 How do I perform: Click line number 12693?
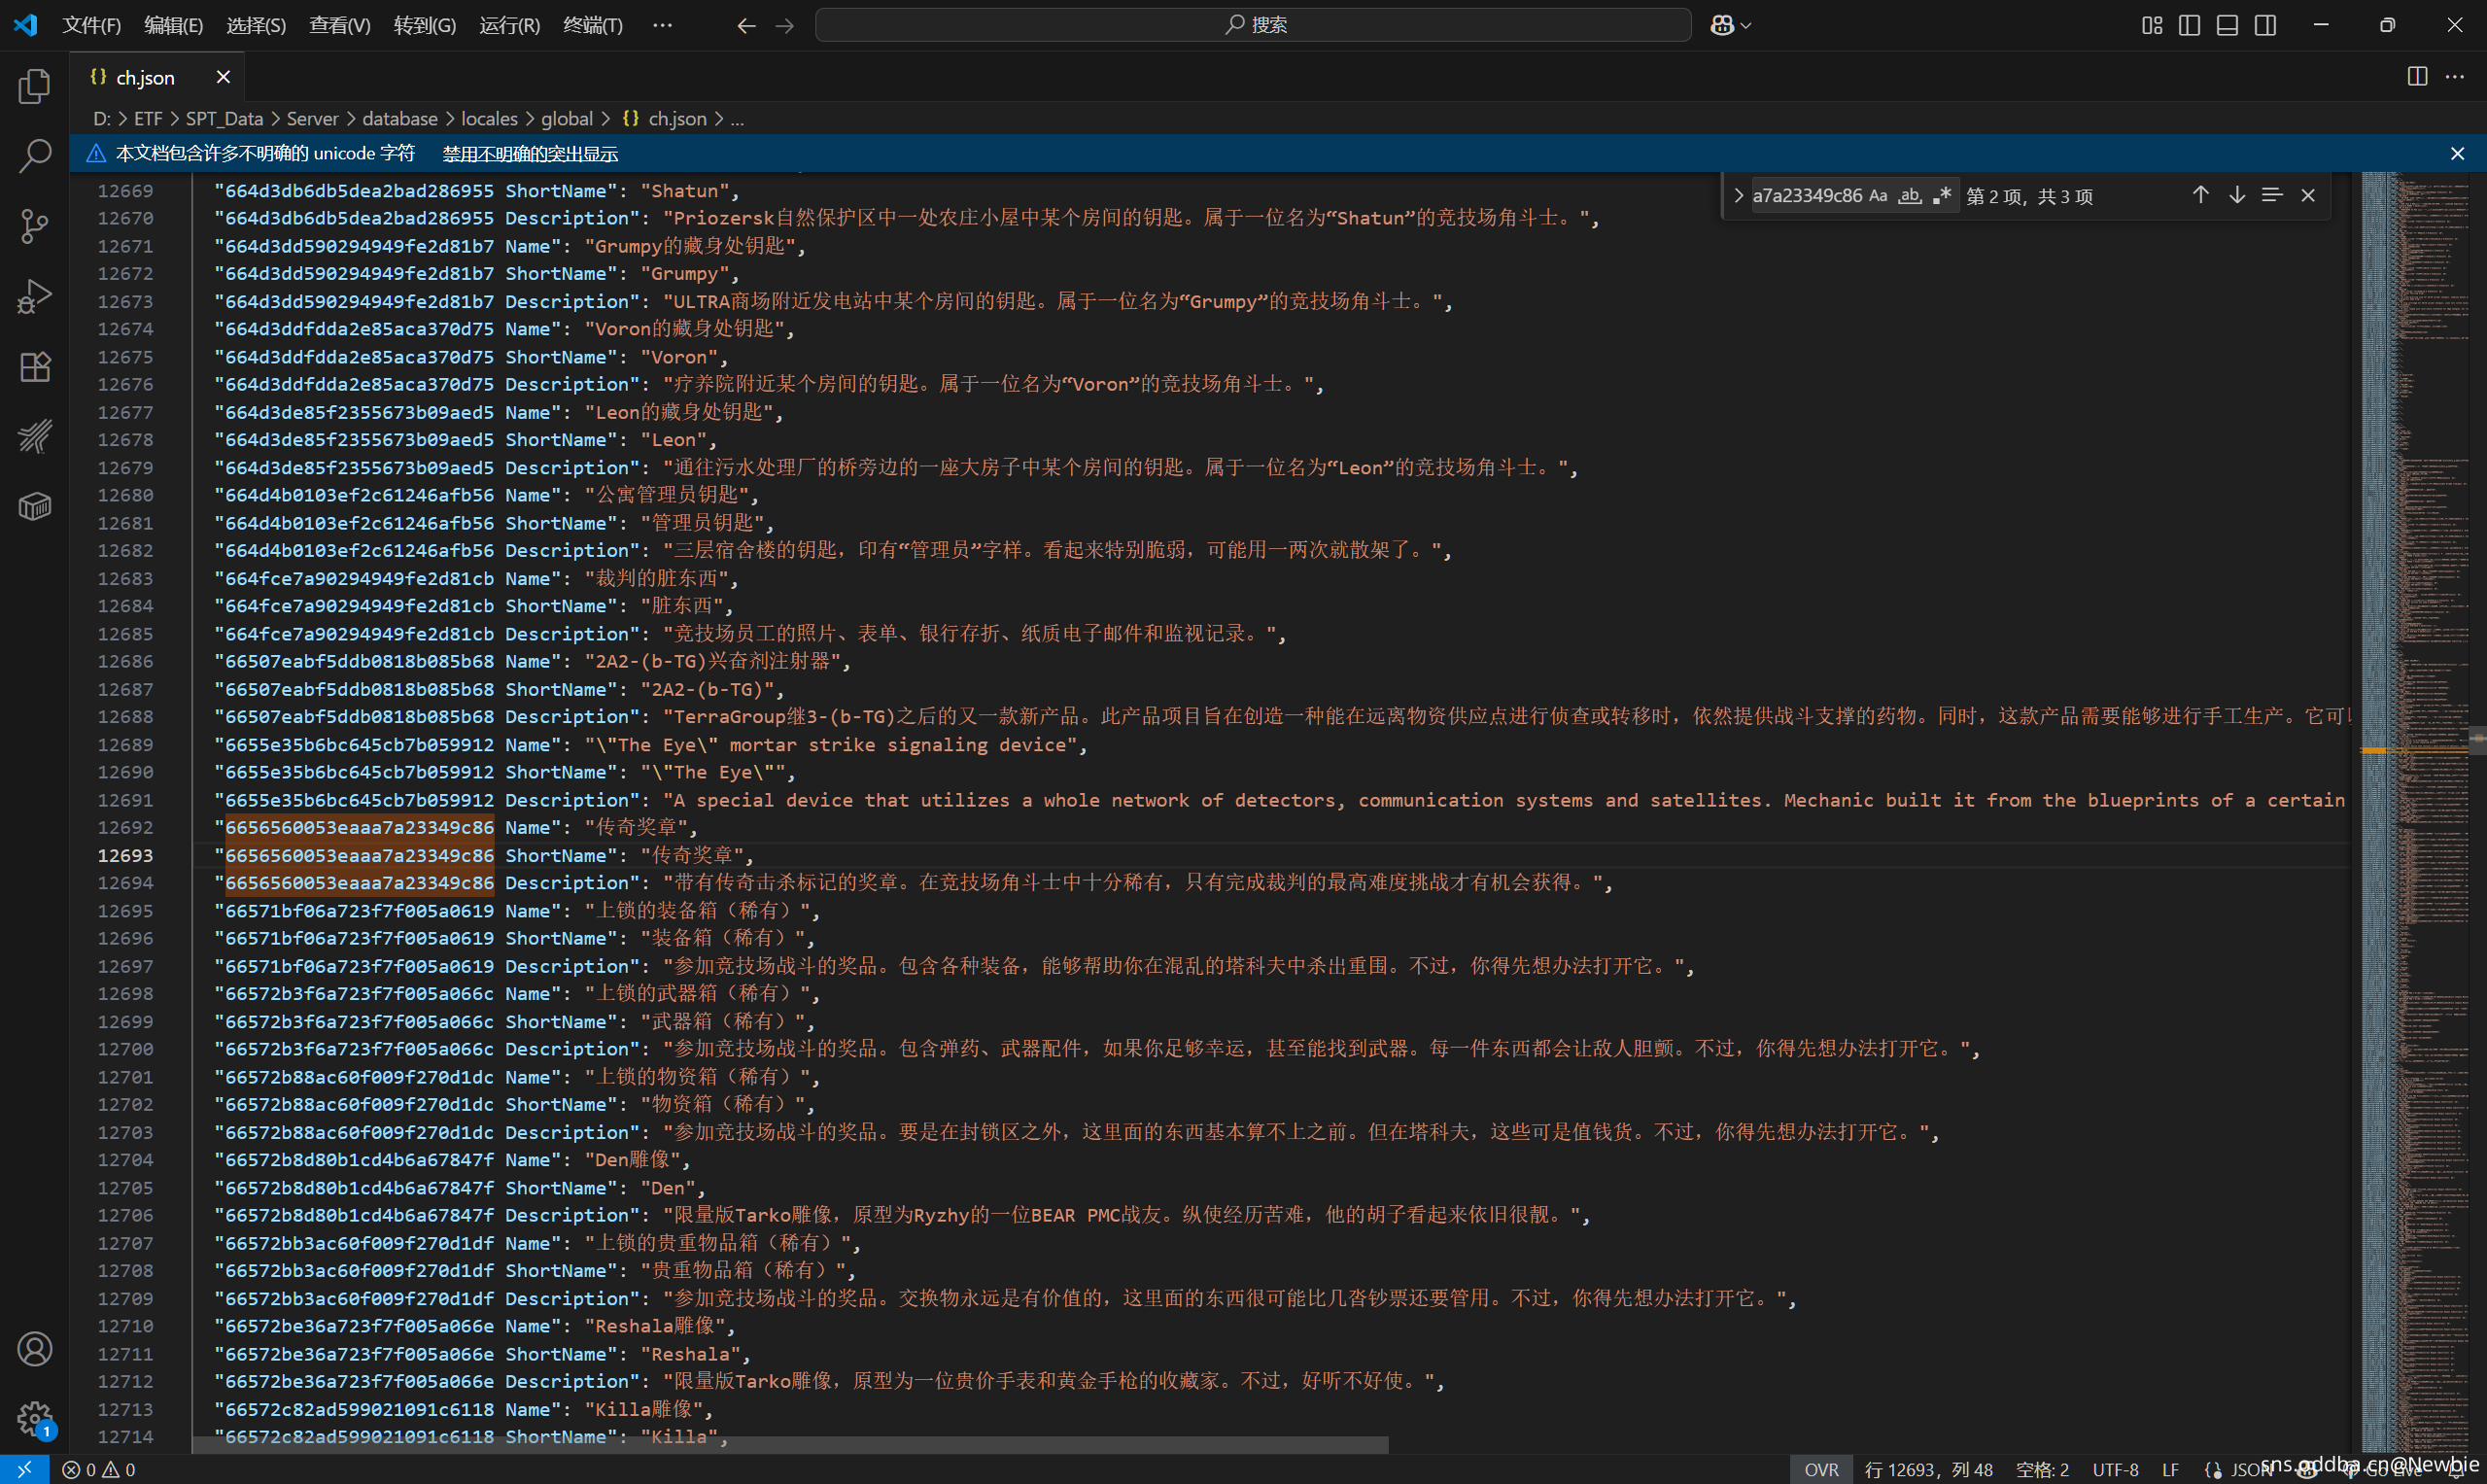click(x=125, y=855)
